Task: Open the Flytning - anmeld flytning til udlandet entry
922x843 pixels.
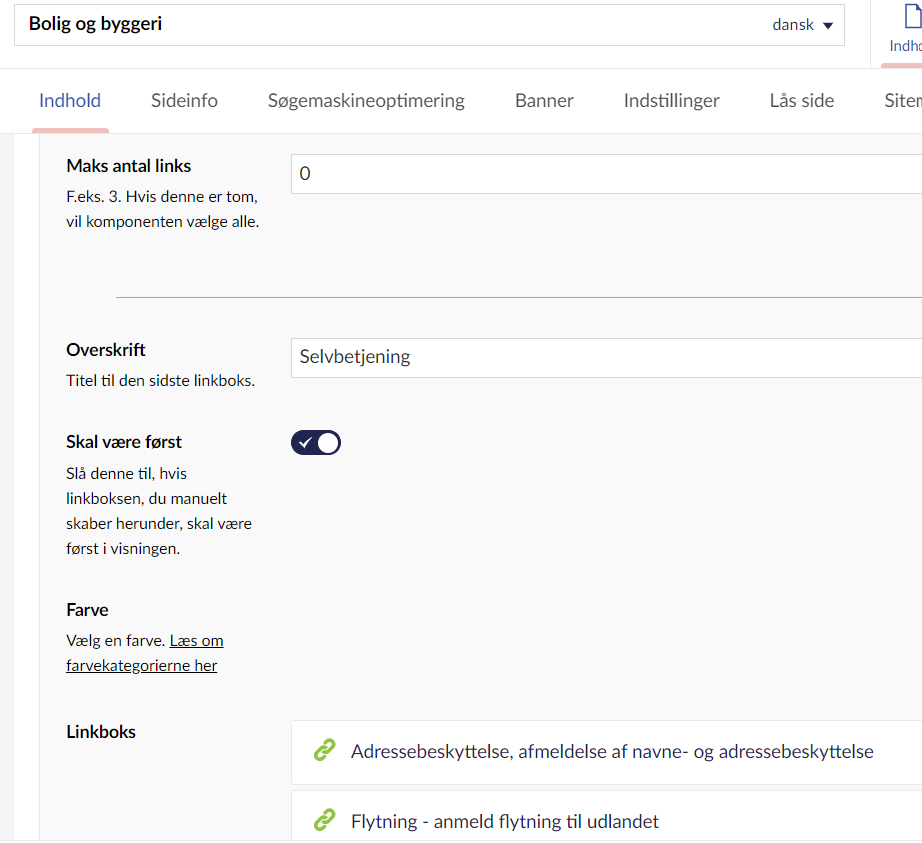Action: [x=505, y=821]
